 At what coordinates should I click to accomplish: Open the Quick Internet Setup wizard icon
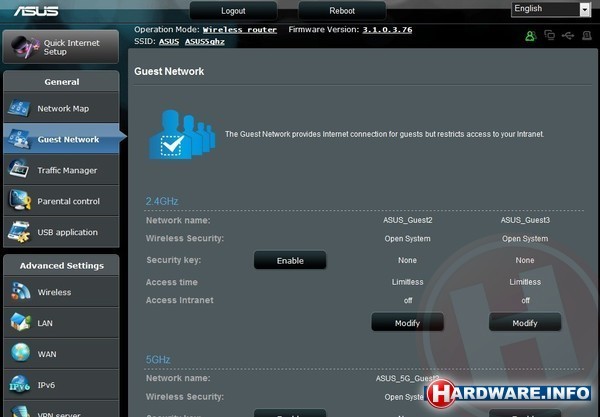[24, 47]
